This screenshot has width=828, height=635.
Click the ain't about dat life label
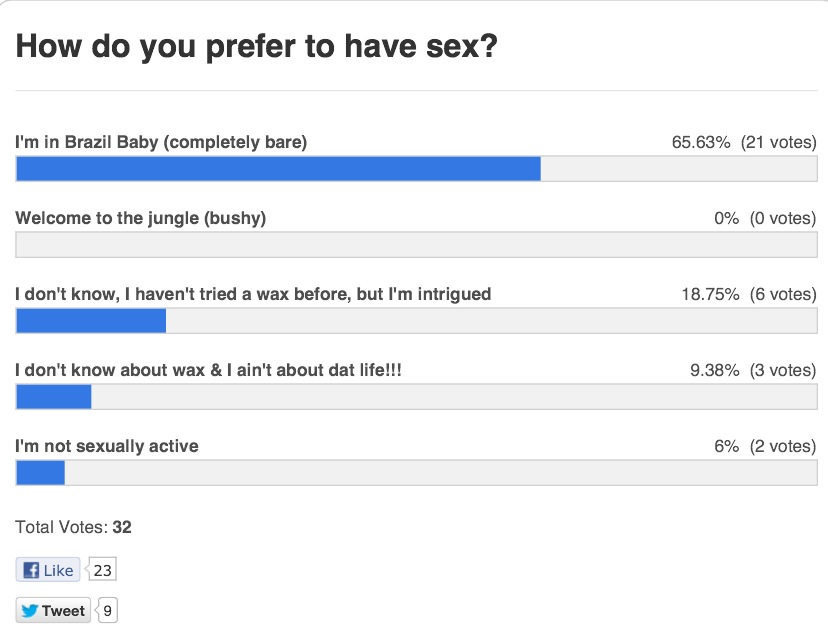(208, 370)
